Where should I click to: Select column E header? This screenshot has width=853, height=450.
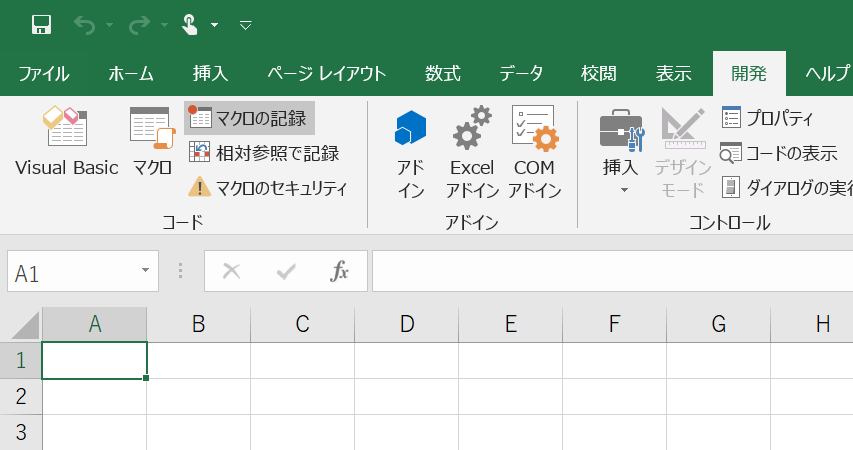coord(510,324)
